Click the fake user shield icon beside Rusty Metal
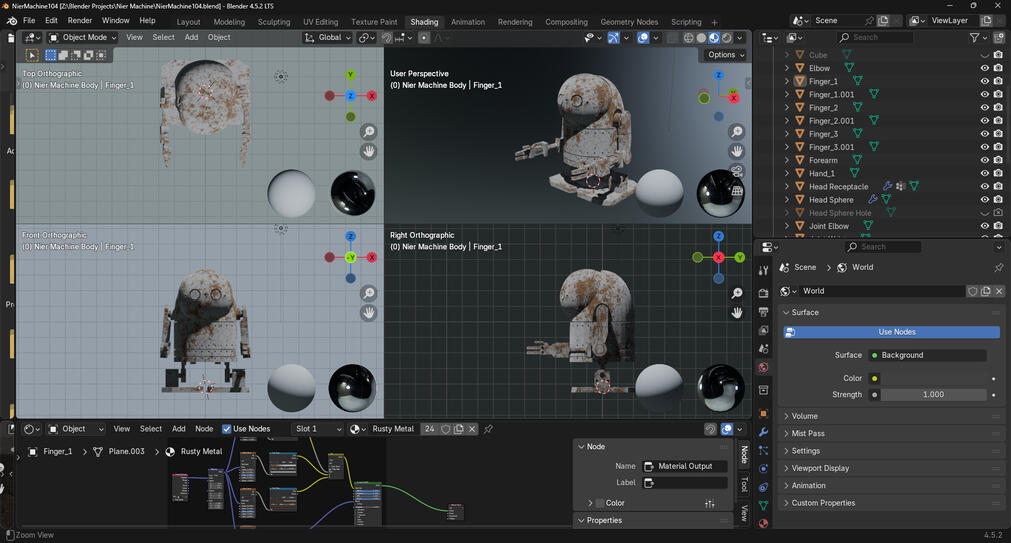Screen dimensions: 1011x543 [x=446, y=429]
